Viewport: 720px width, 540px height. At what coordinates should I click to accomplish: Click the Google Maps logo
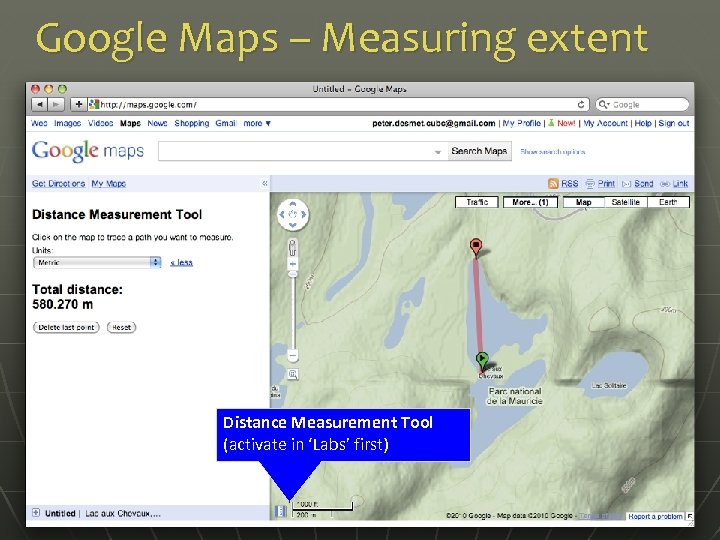[88, 151]
